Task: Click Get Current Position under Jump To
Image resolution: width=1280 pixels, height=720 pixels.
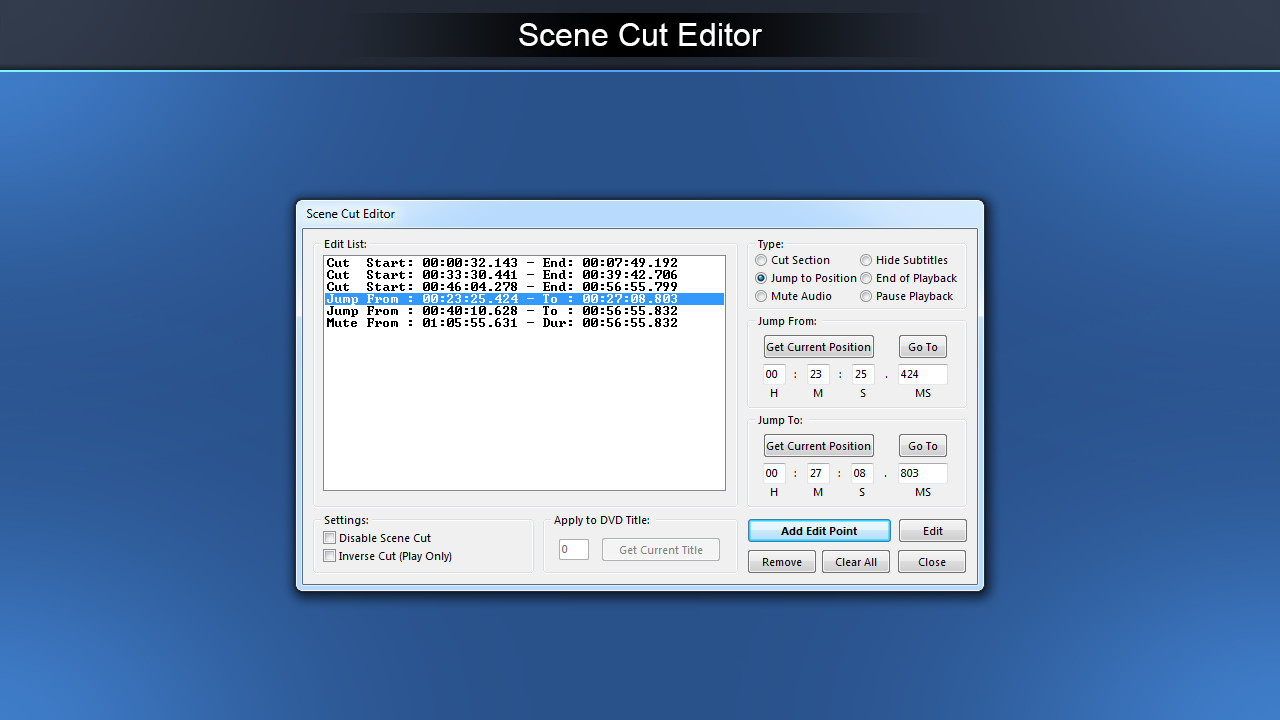Action: [x=818, y=446]
